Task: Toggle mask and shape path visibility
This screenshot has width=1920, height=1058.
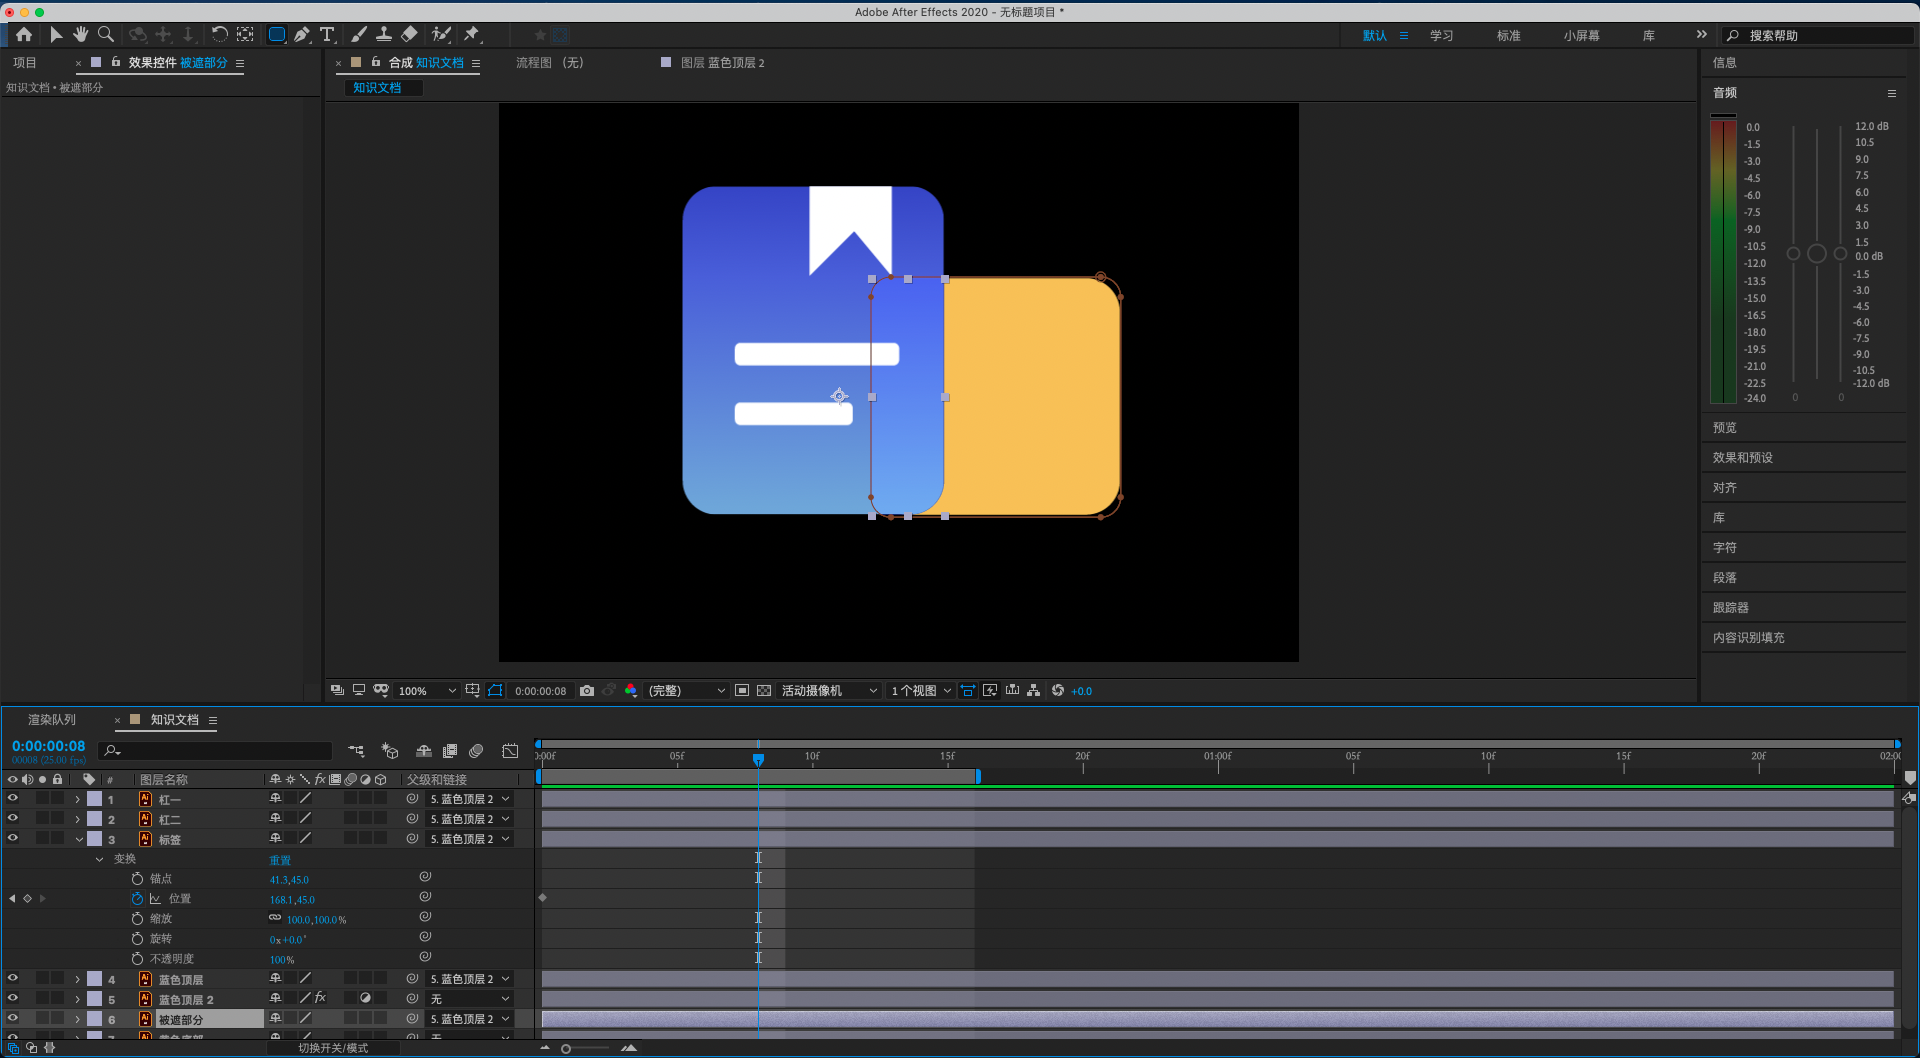Action: tap(495, 691)
